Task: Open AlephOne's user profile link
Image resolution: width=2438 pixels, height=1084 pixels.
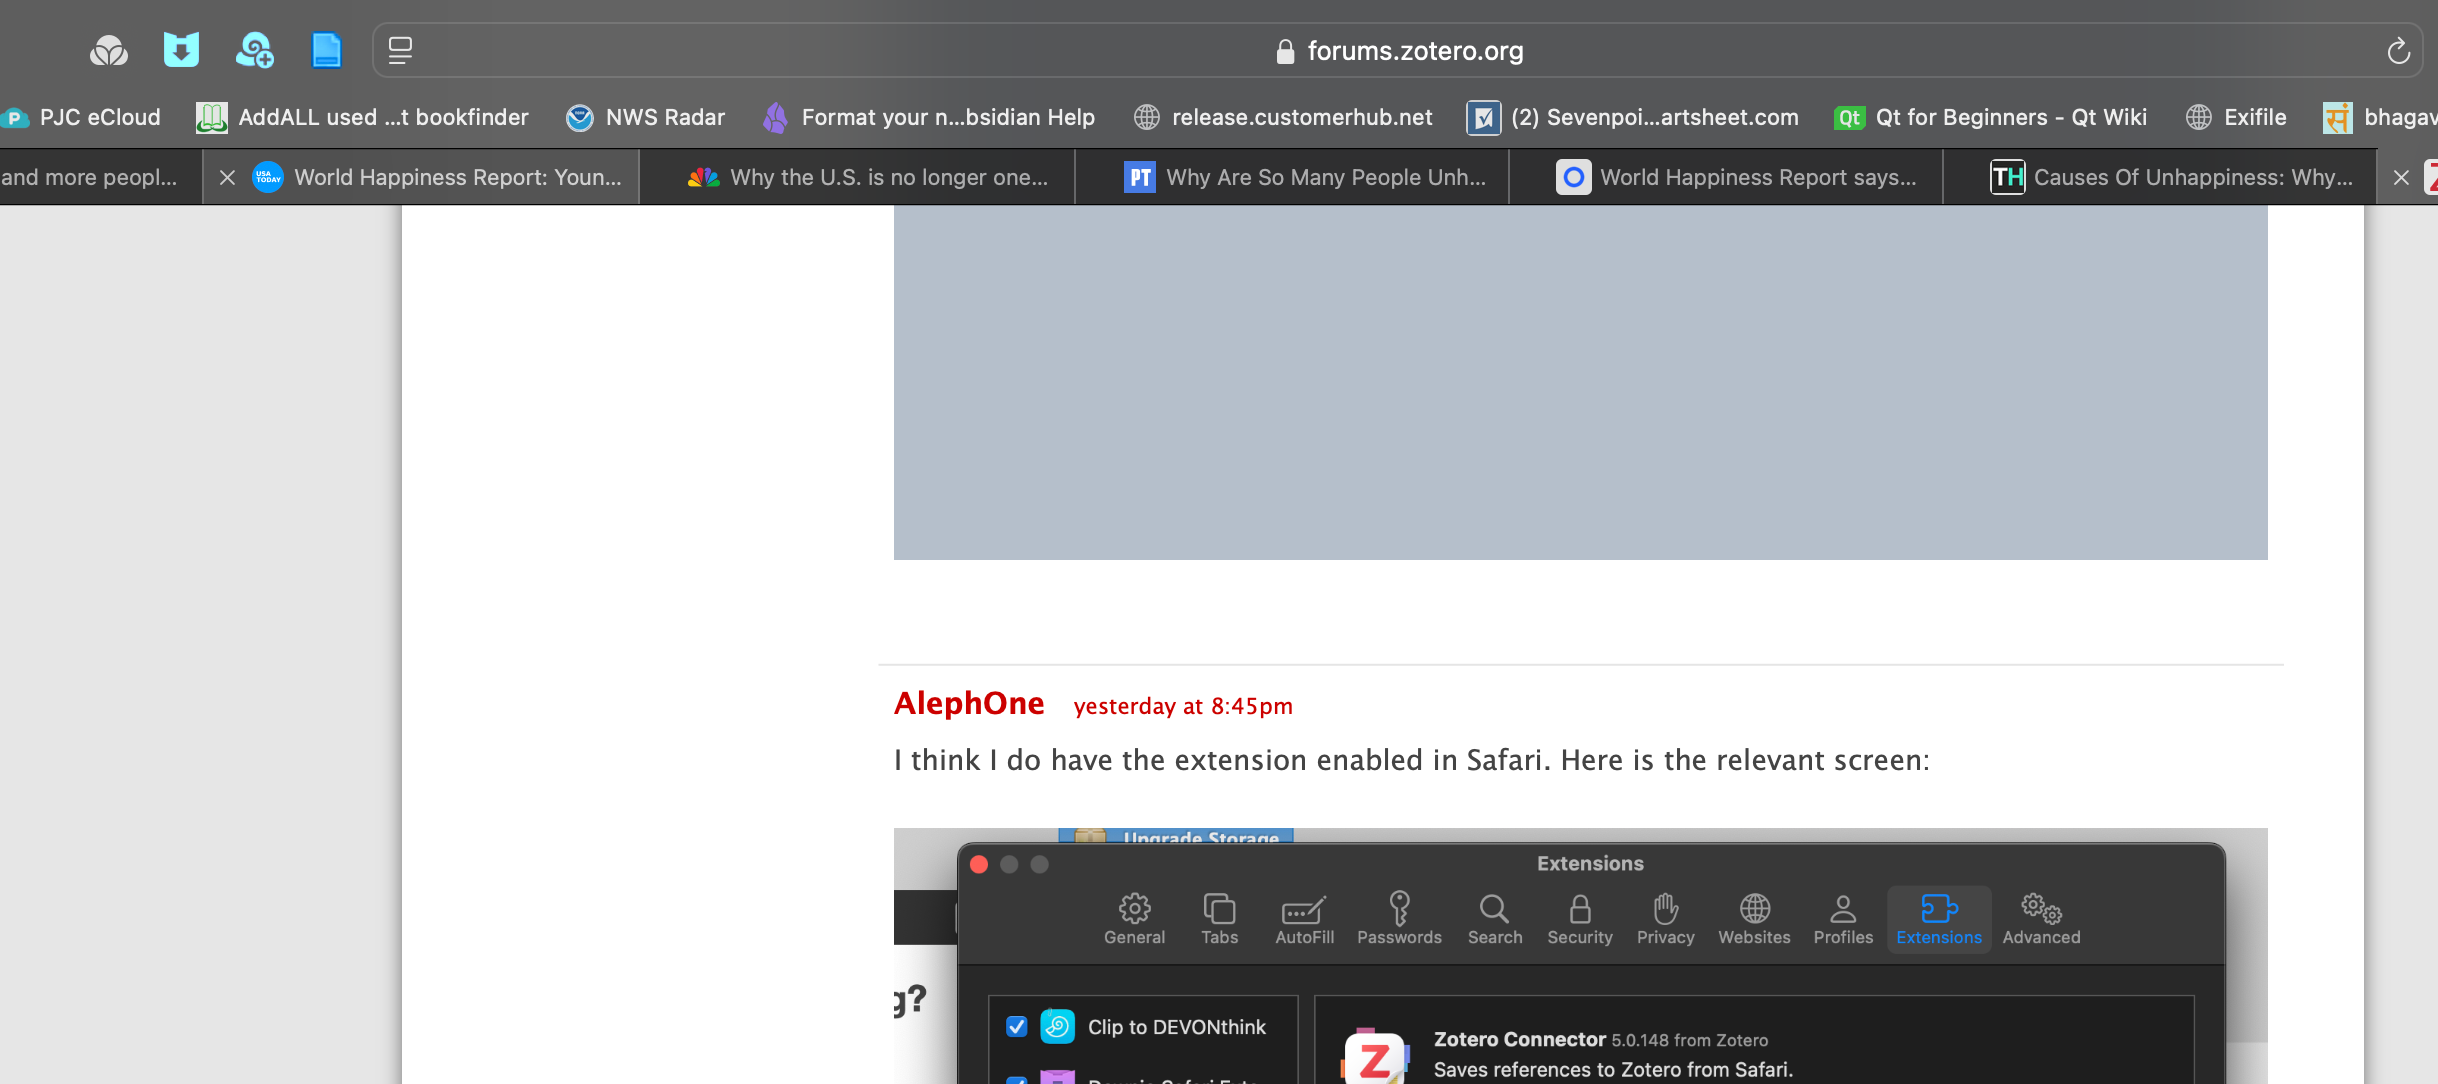Action: pos(968,704)
